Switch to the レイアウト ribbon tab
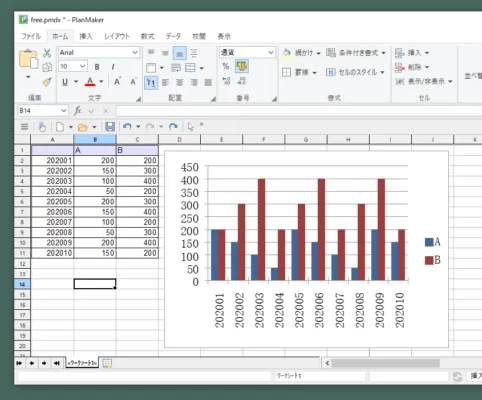This screenshot has height=400, width=482. coord(117,36)
